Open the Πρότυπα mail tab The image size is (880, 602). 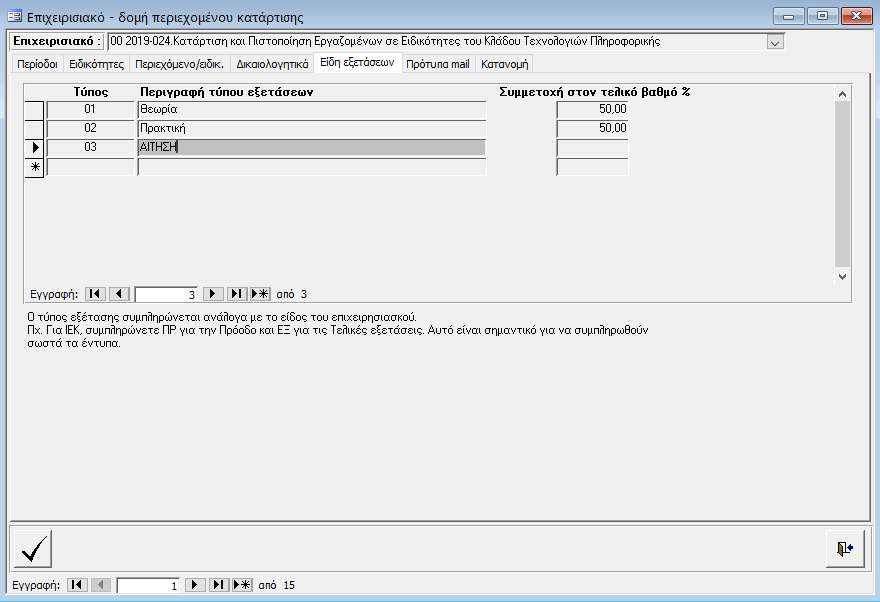(x=438, y=64)
